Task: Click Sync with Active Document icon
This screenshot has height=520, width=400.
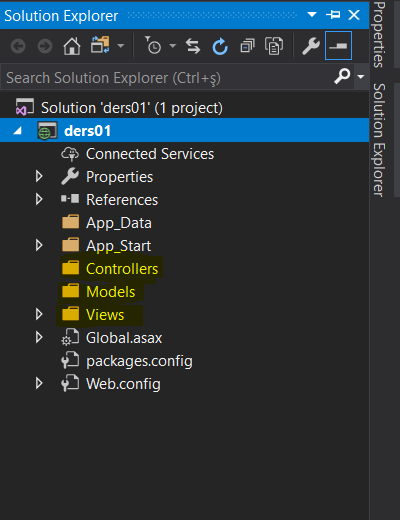Action: pyautogui.click(x=193, y=46)
